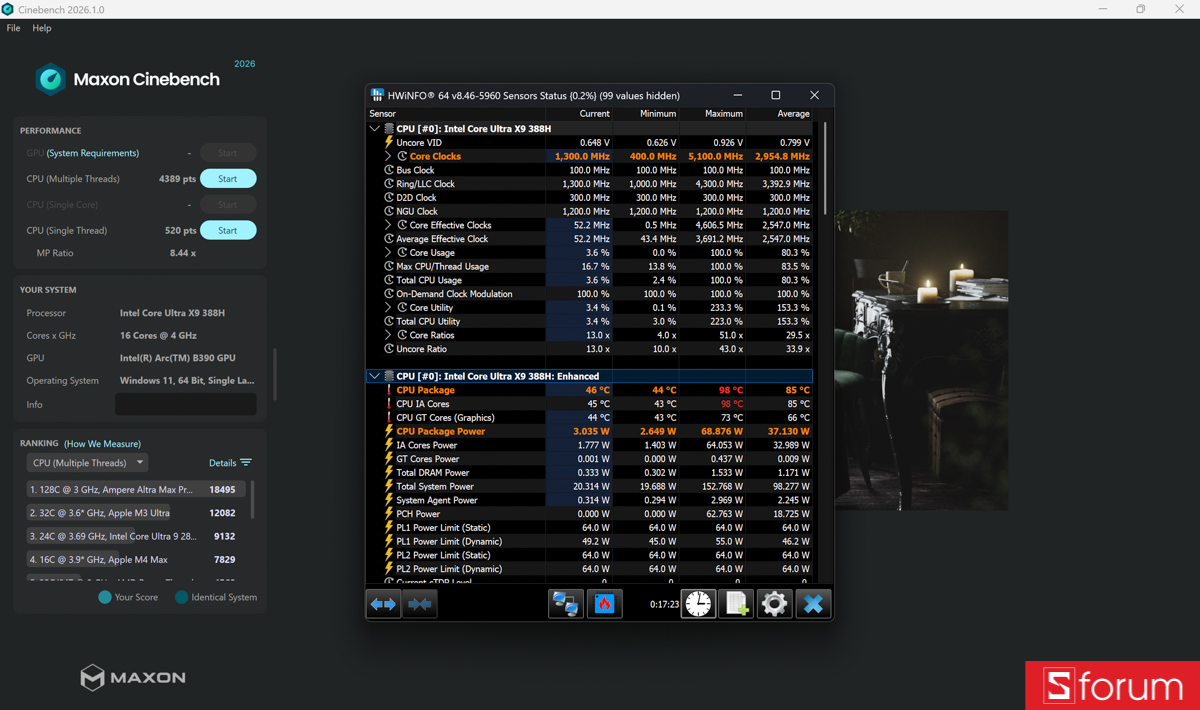Click the CPU chip icon of first CPU [#0] header
Viewport: 1200px width, 710px height.
(389, 129)
